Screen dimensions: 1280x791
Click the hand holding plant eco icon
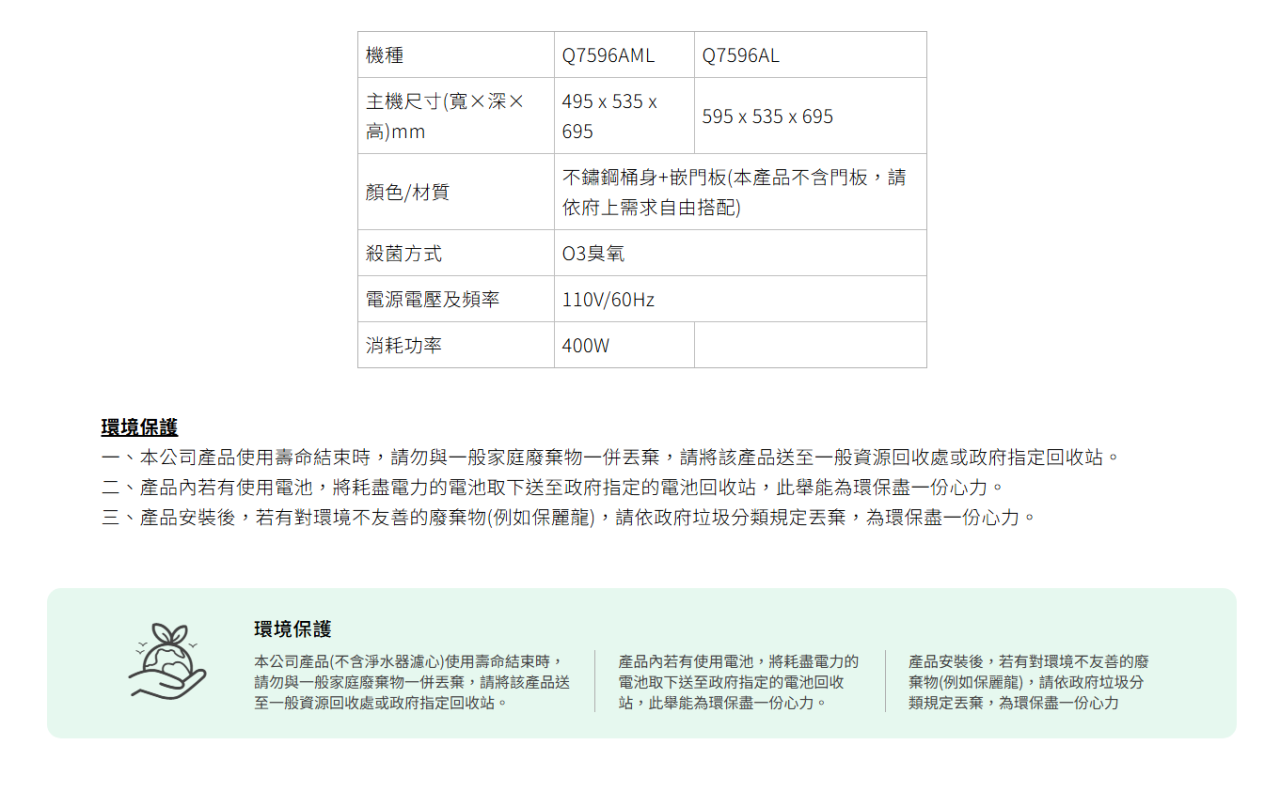pos(167,661)
